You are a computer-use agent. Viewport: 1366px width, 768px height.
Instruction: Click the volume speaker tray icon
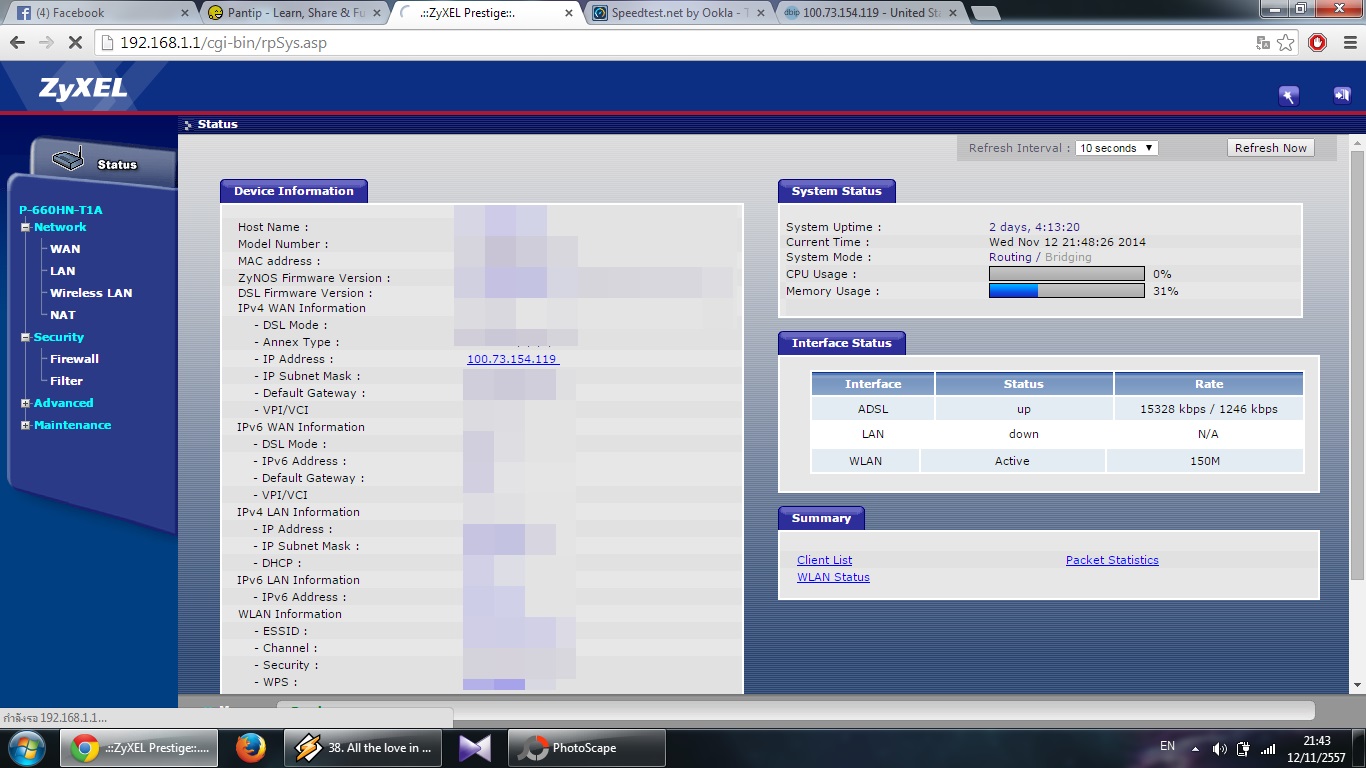coord(1219,748)
